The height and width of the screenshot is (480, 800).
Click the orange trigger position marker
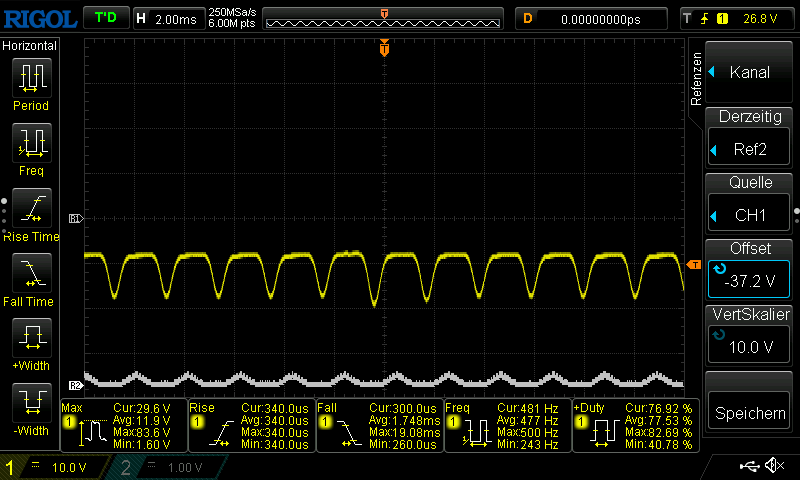[384, 48]
